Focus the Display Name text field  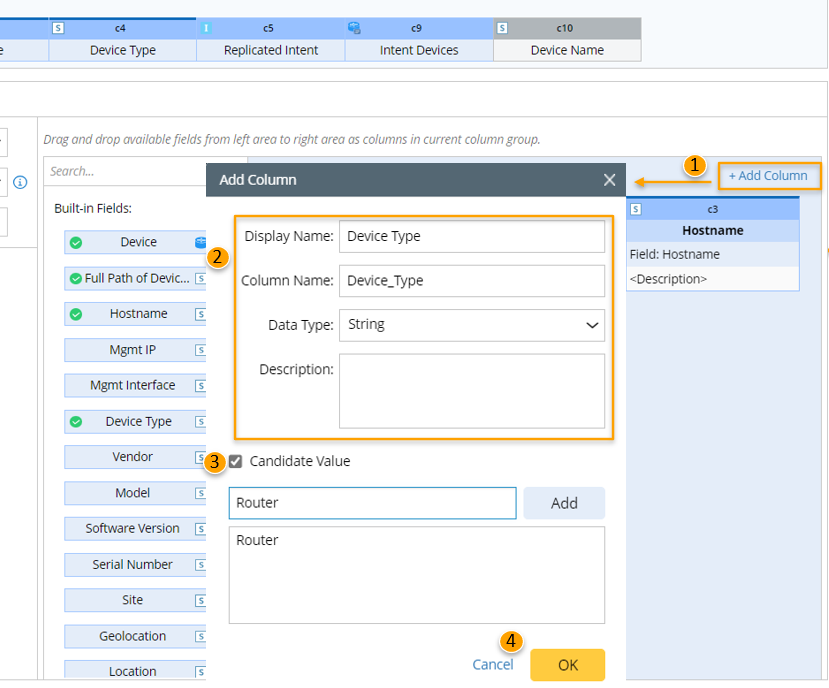coord(471,237)
